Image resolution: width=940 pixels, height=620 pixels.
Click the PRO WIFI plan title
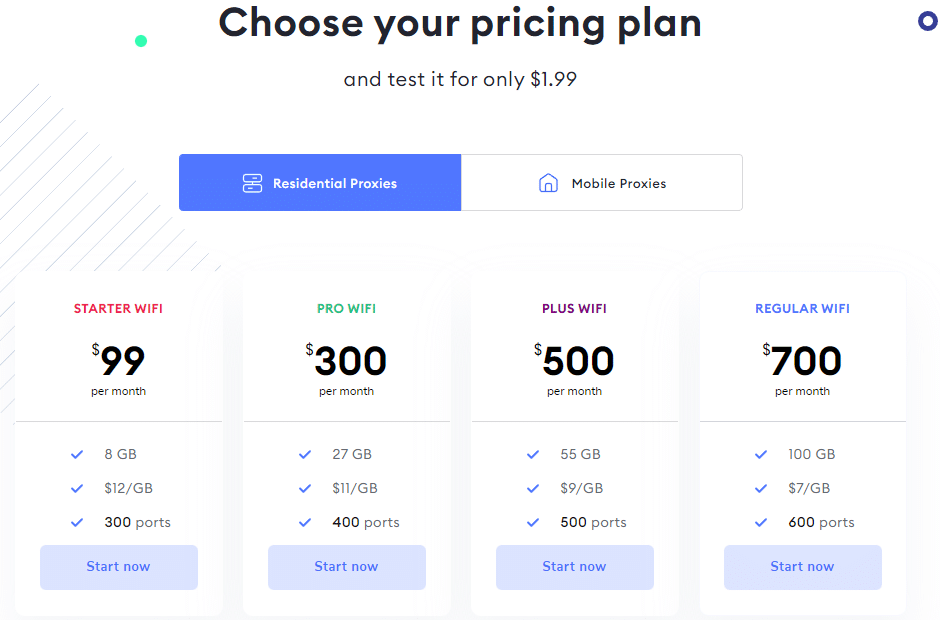coord(346,309)
